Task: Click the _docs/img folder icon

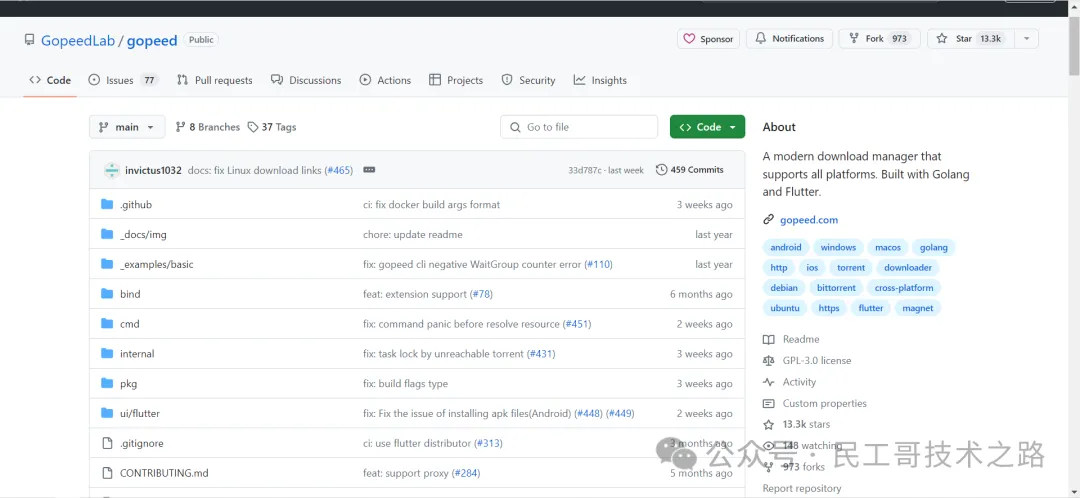Action: point(107,234)
